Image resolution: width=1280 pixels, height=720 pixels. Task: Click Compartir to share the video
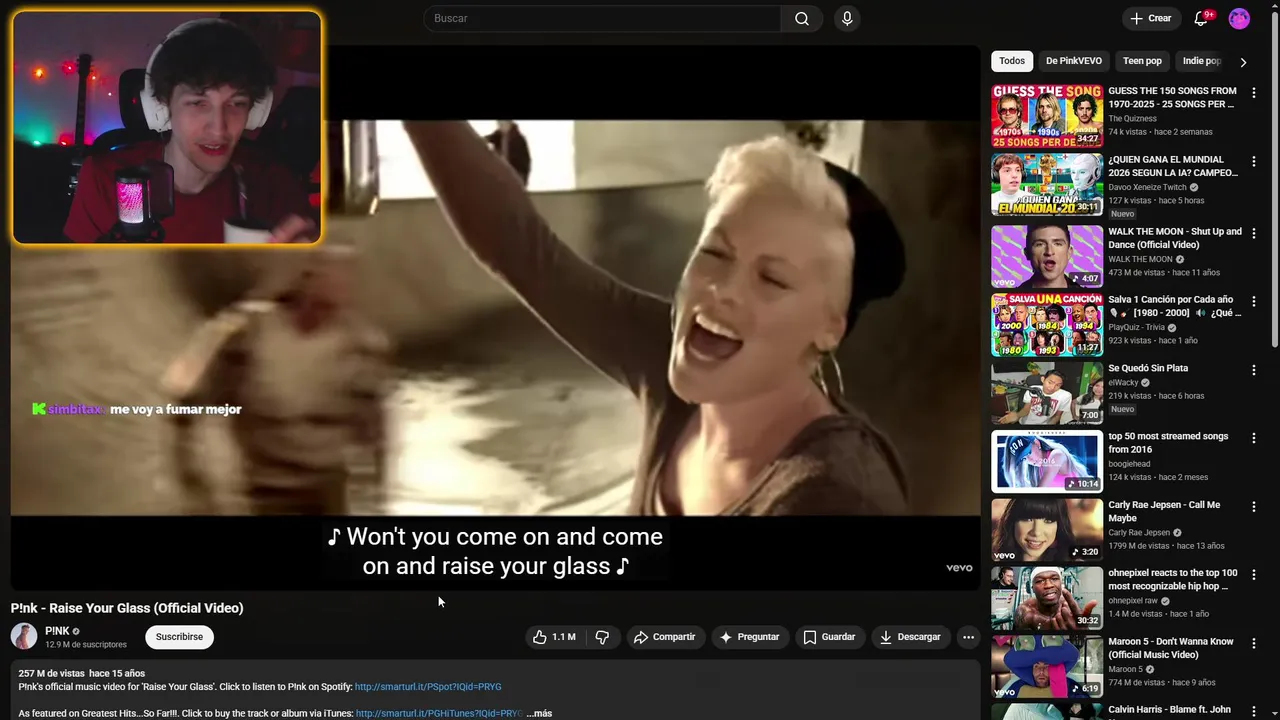666,637
